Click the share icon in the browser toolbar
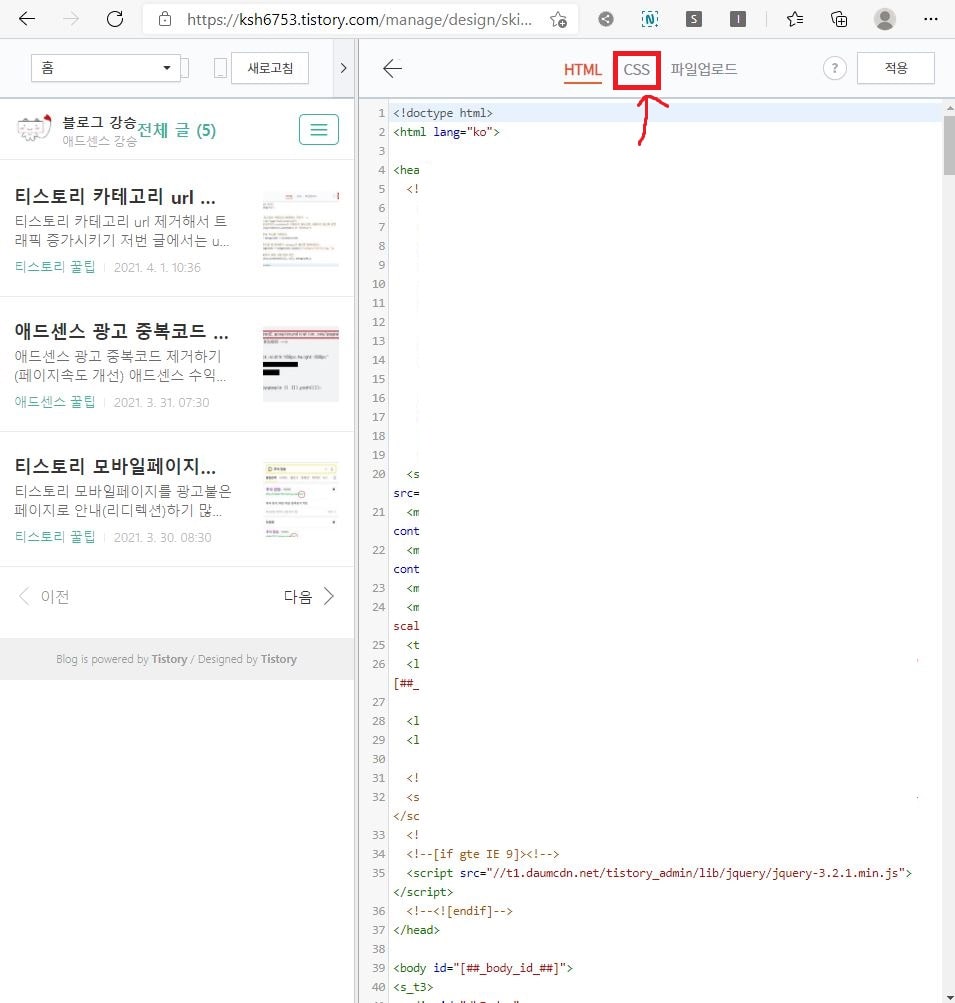 [604, 18]
